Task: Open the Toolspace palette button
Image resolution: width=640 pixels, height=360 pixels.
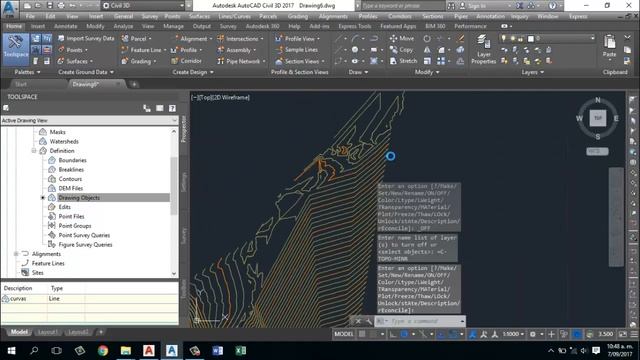Action: [16, 49]
